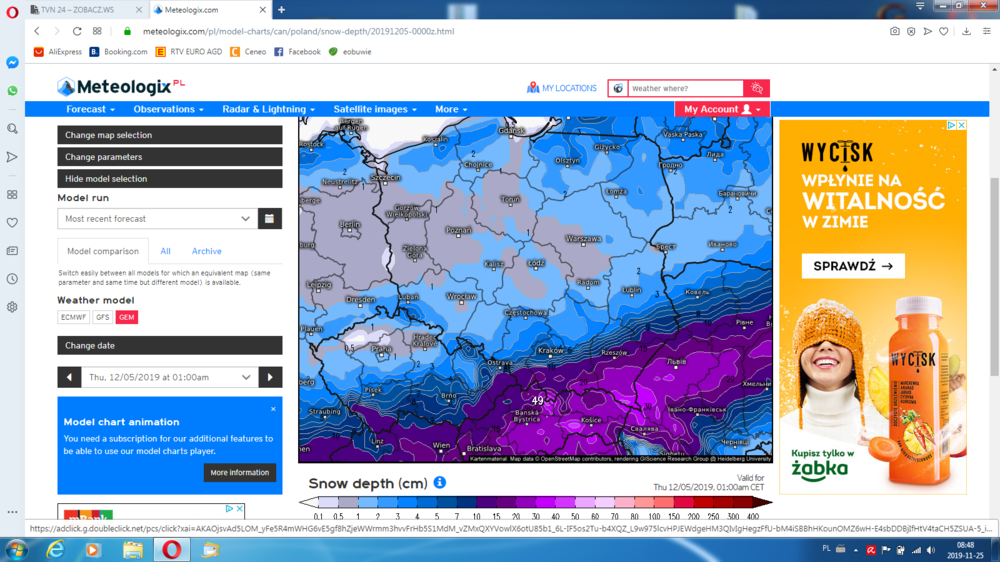Open Ceneo bookmark
This screenshot has width=1000, height=562.
[248, 52]
